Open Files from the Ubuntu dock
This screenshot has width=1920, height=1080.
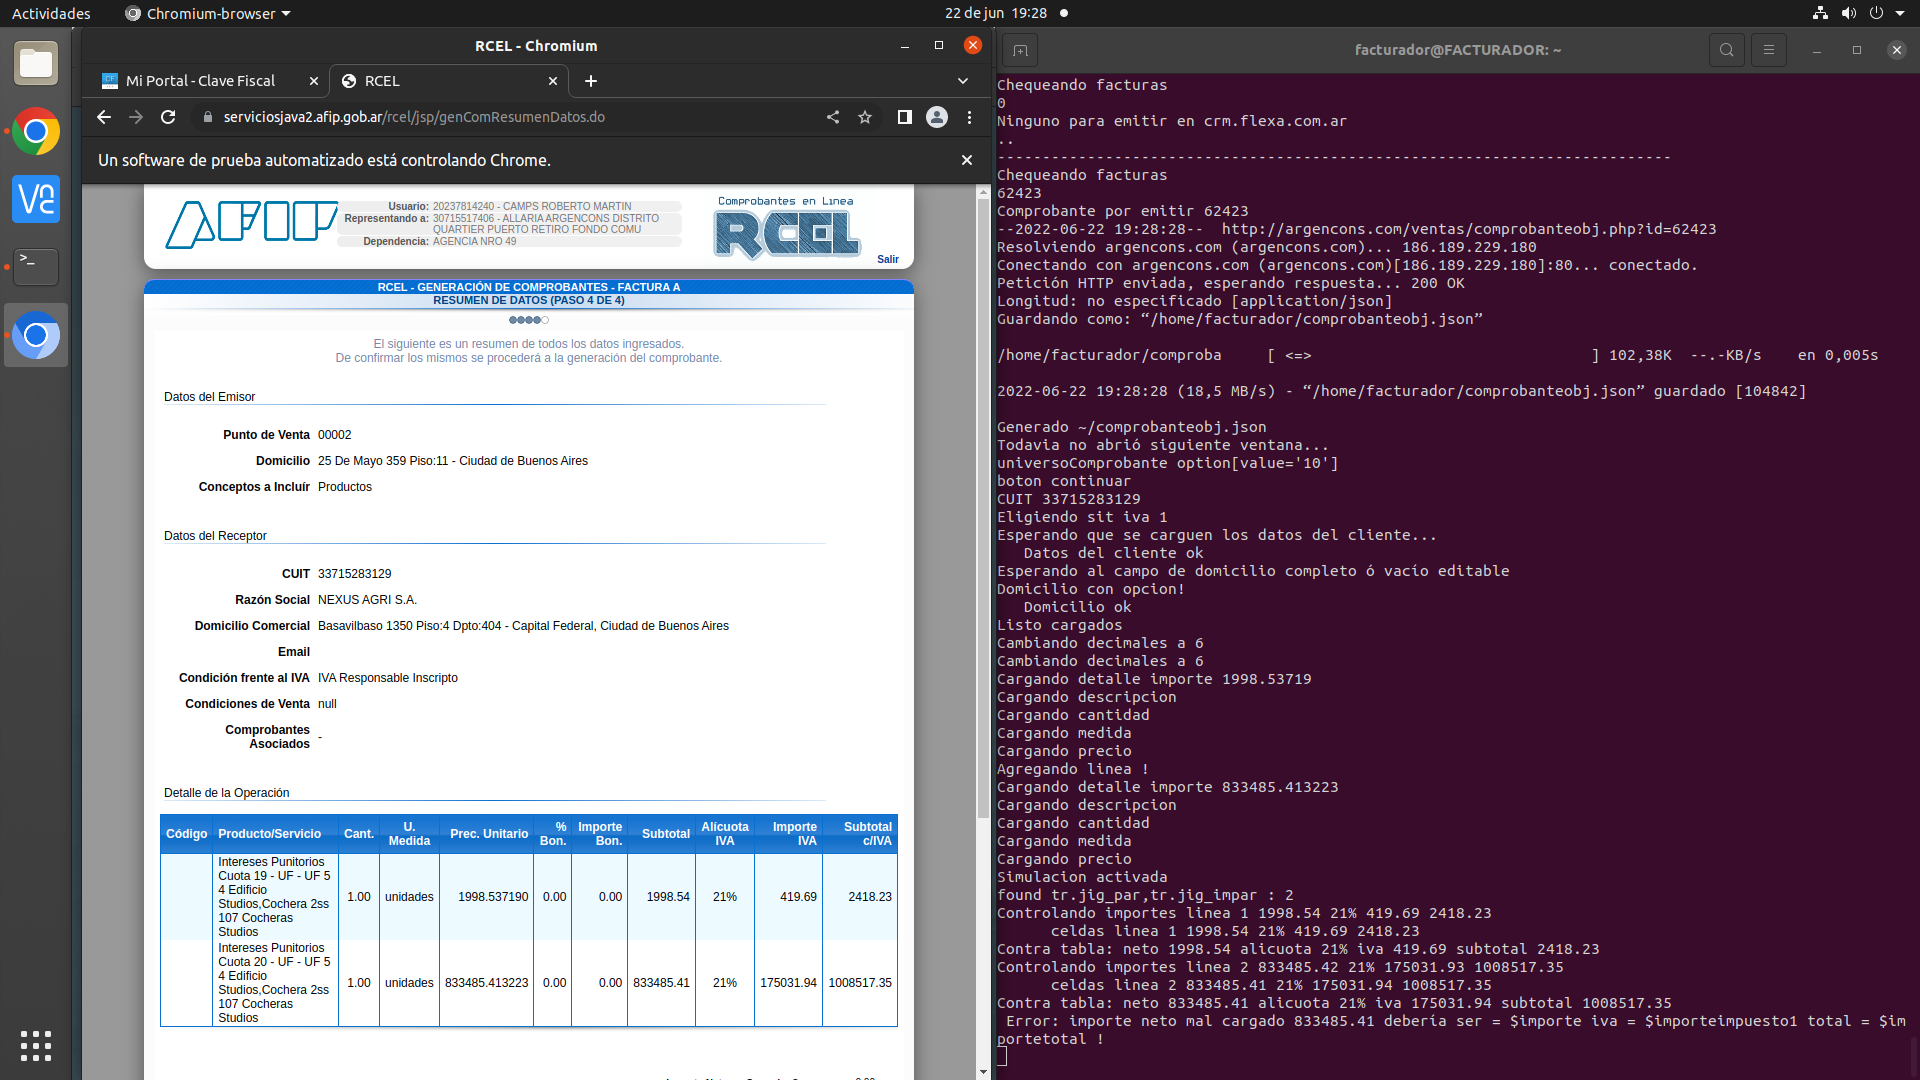coord(36,64)
